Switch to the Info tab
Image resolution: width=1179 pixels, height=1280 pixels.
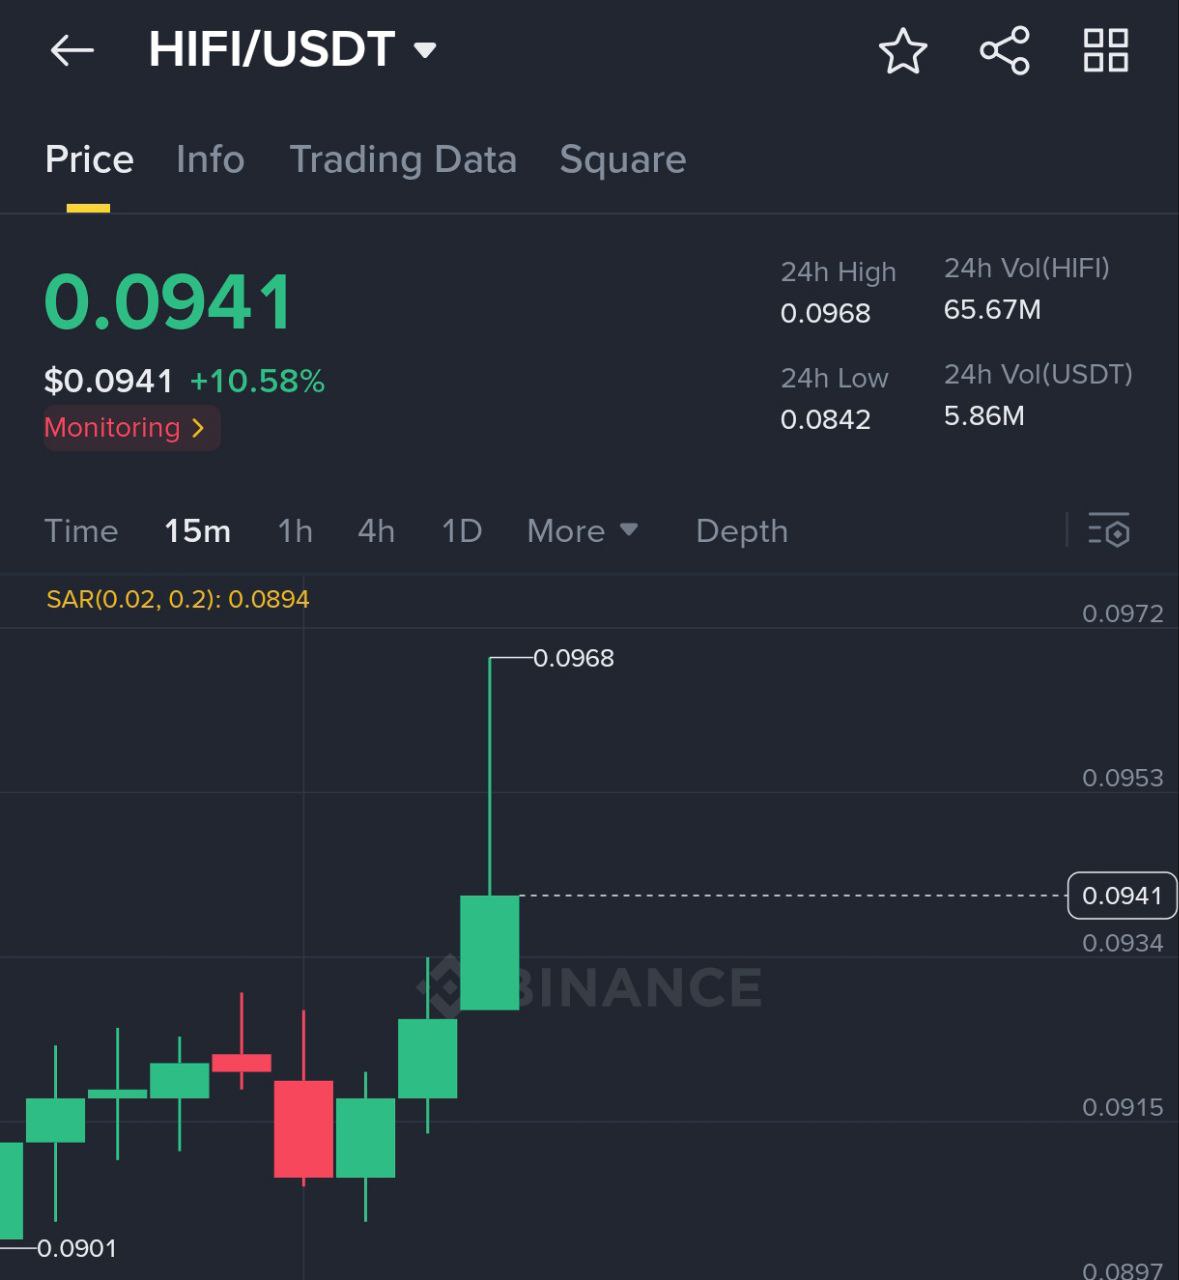(210, 160)
